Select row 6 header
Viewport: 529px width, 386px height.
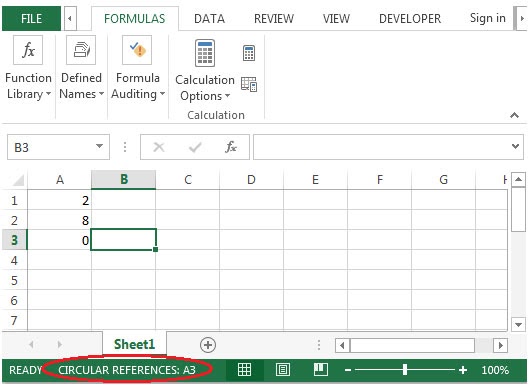pyautogui.click(x=14, y=300)
